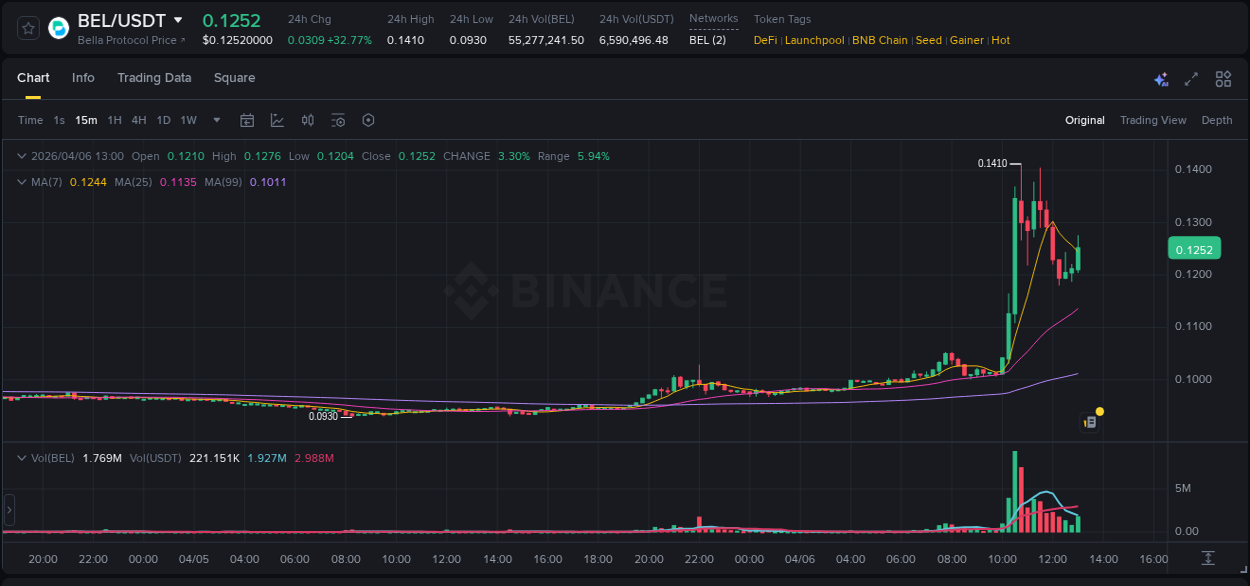
Task: Click the $0.12520000 price text
Action: point(237,40)
